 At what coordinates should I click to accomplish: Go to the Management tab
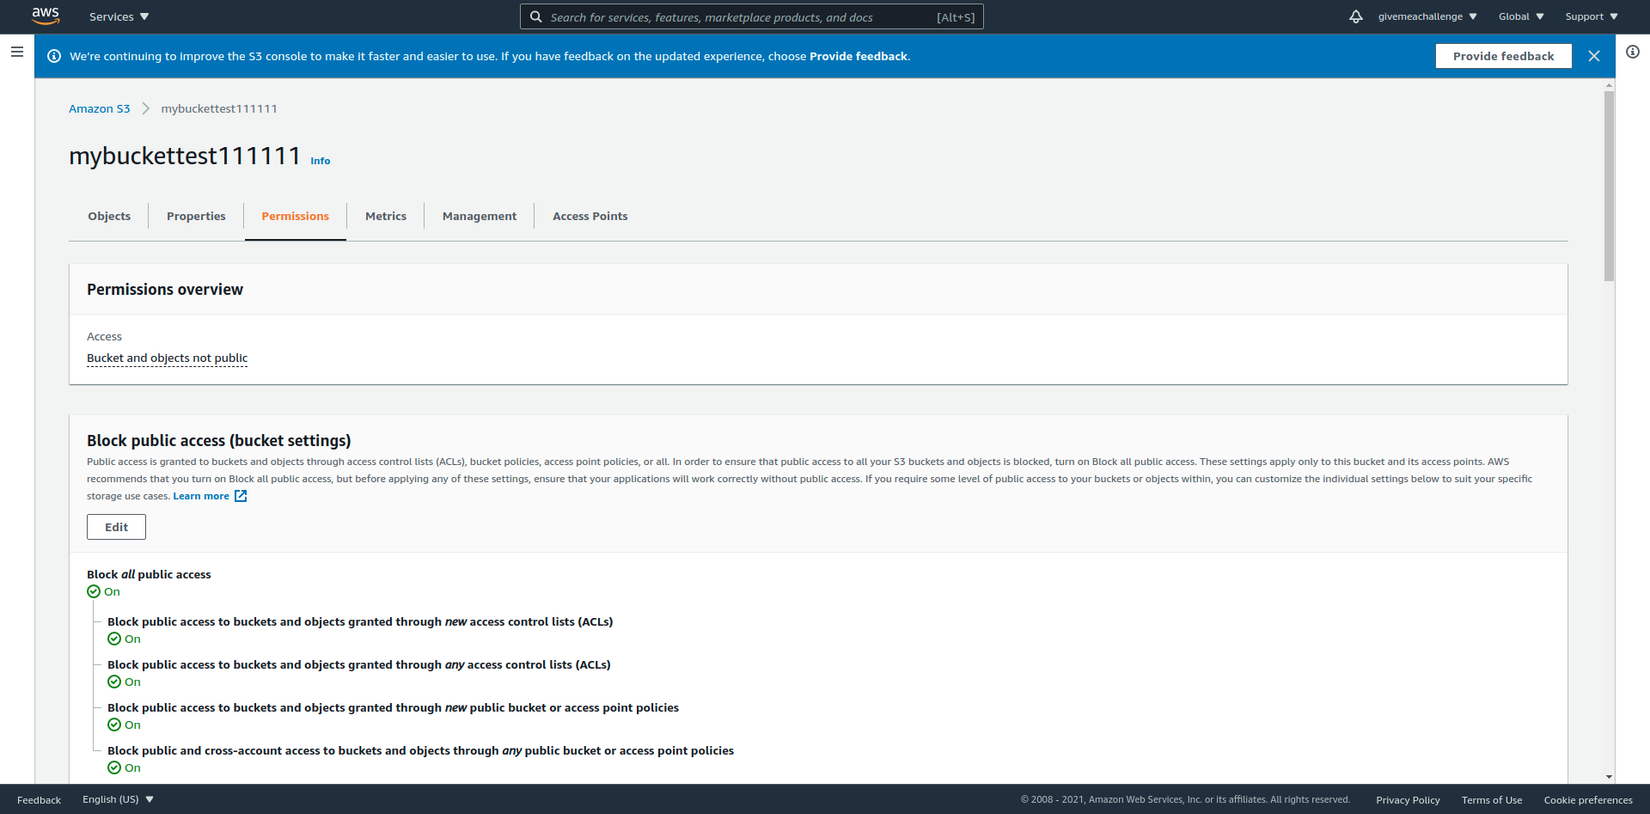(479, 216)
